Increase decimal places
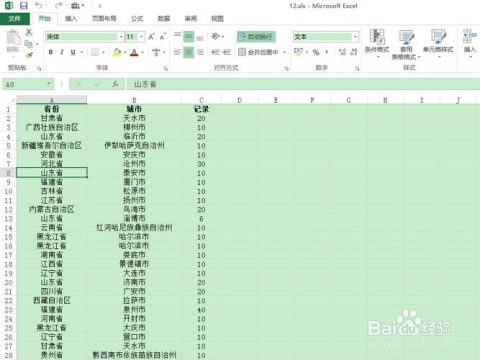 click(342, 52)
